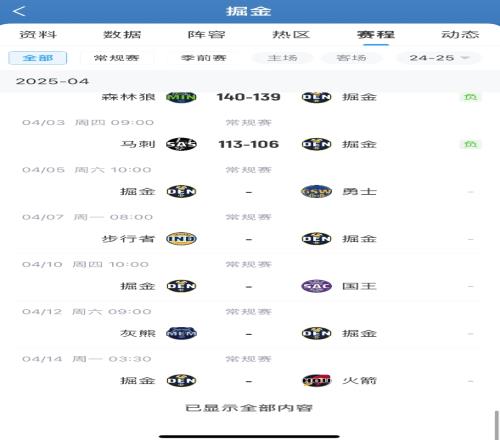Switch to the 数据 tab
The height and width of the screenshot is (440, 500).
pyautogui.click(x=122, y=34)
